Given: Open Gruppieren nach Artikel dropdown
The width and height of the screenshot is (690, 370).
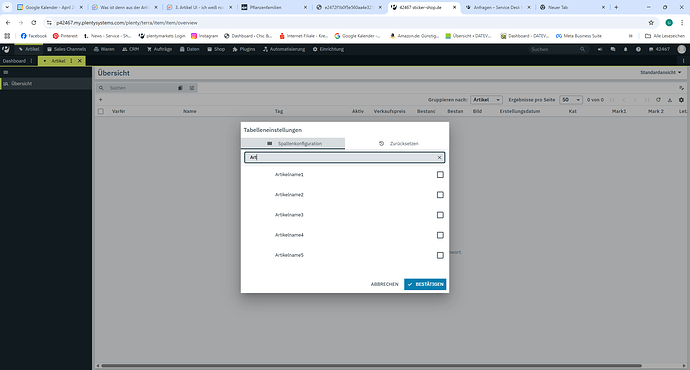Looking at the screenshot, I should pos(486,100).
